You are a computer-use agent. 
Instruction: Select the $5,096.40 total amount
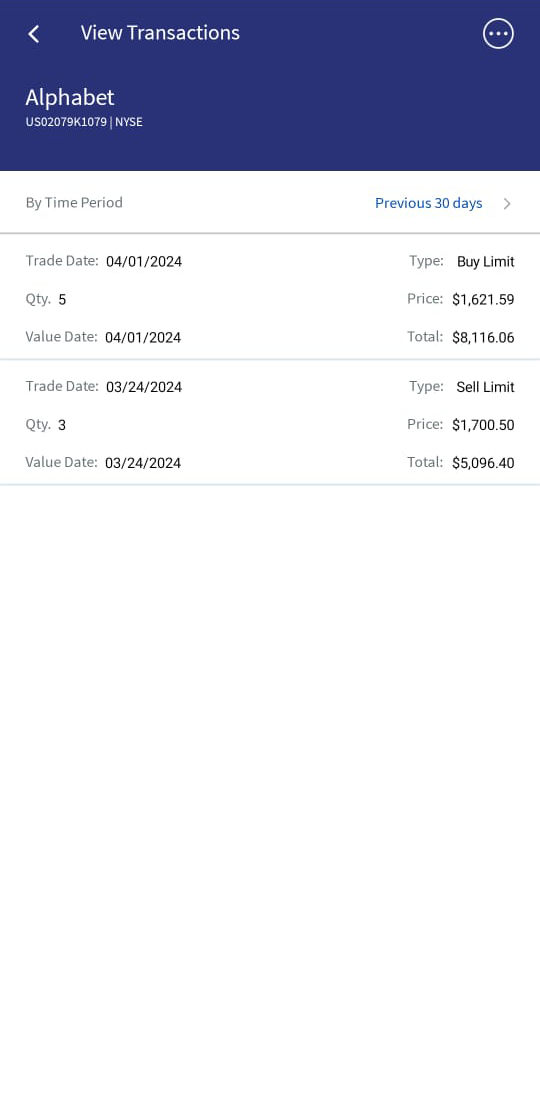483,463
